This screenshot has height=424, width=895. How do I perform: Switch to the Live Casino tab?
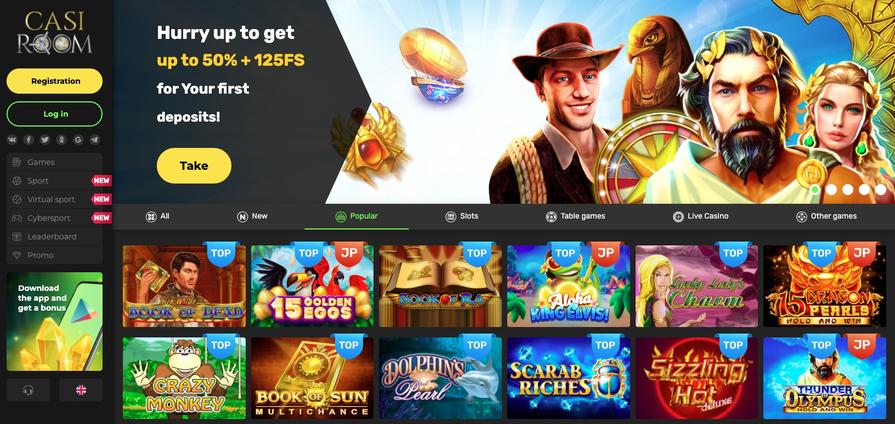click(700, 216)
